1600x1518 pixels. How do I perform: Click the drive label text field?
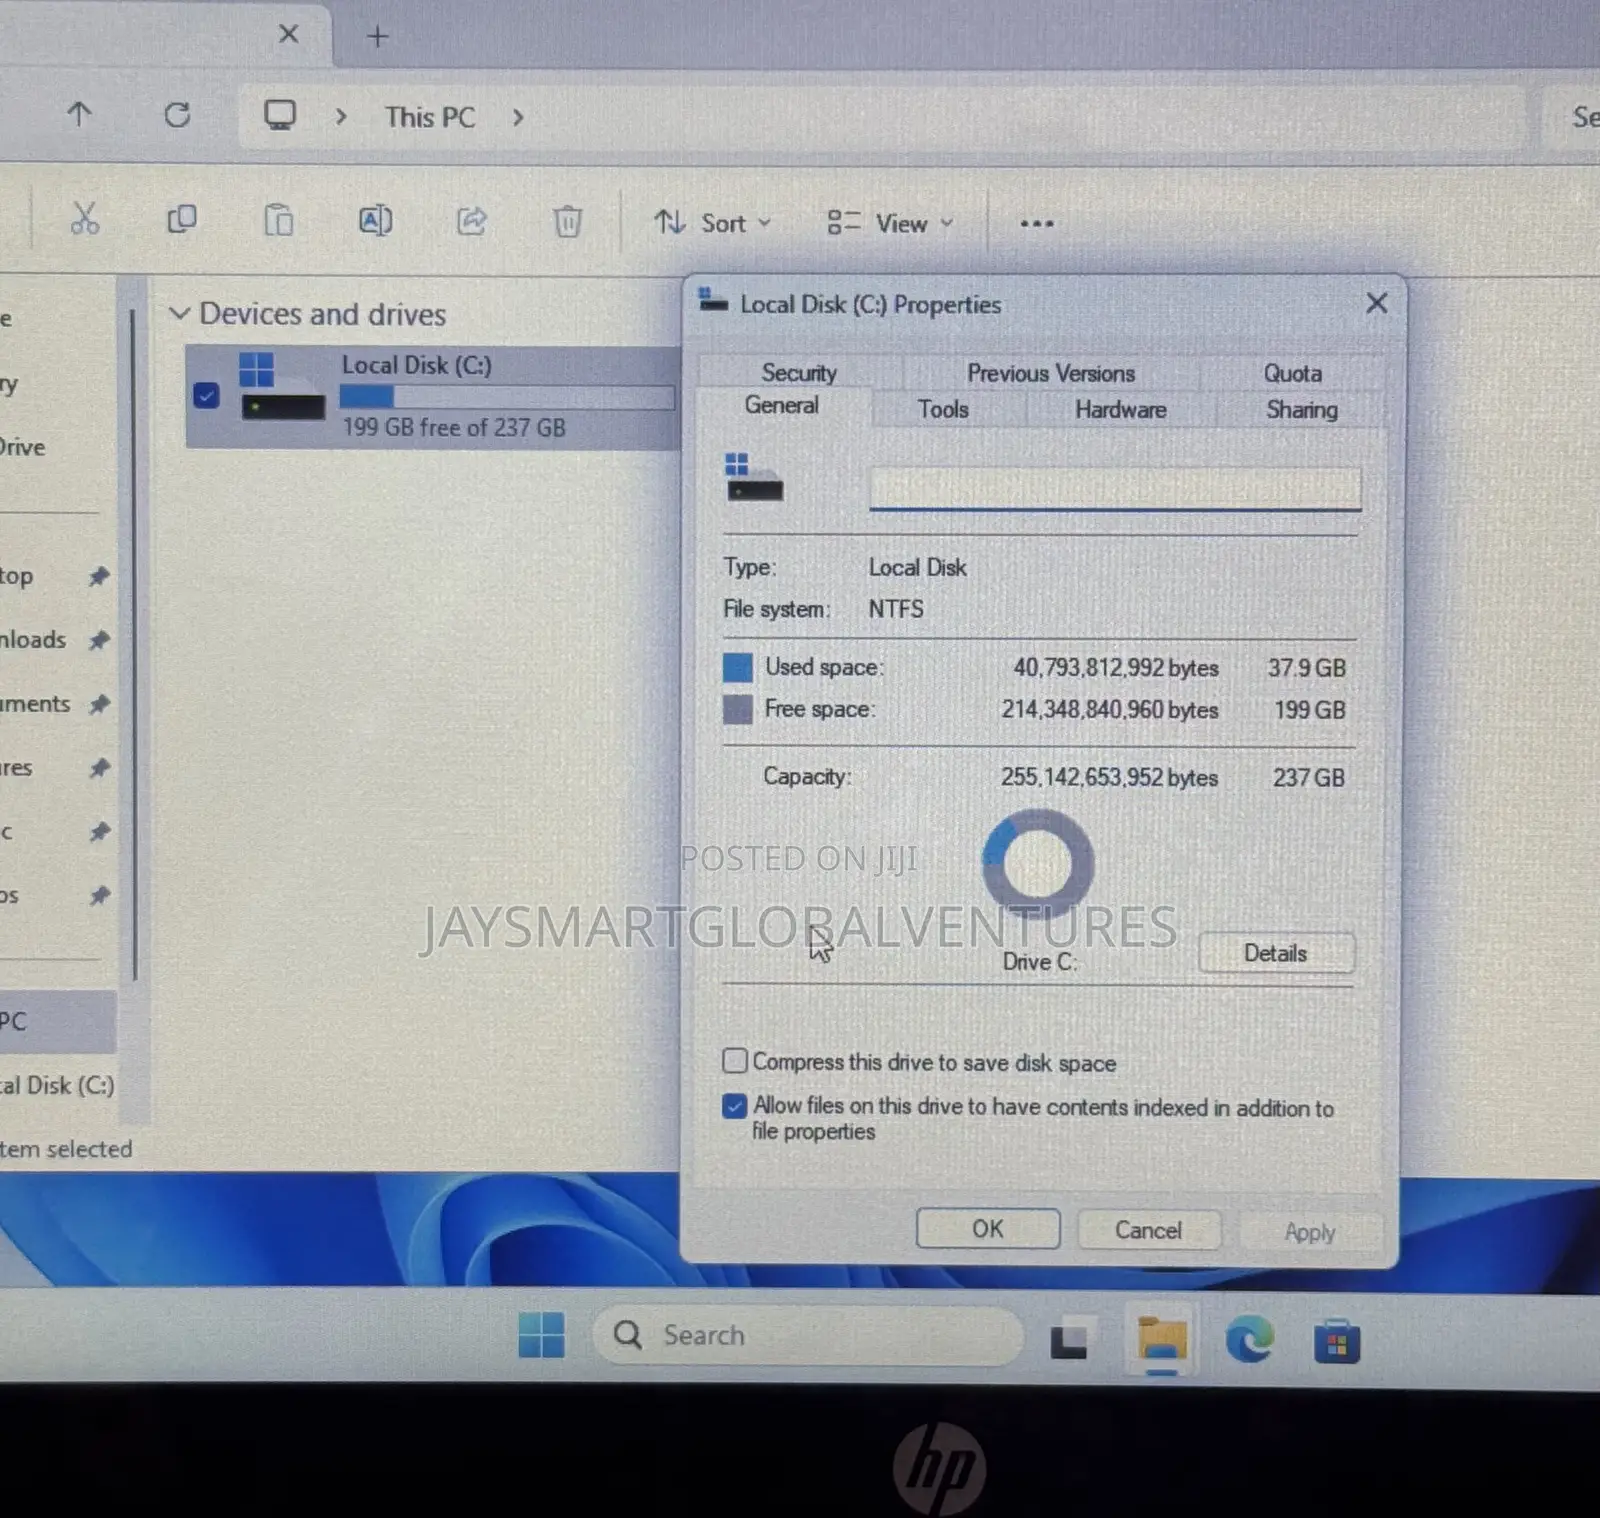click(1115, 488)
